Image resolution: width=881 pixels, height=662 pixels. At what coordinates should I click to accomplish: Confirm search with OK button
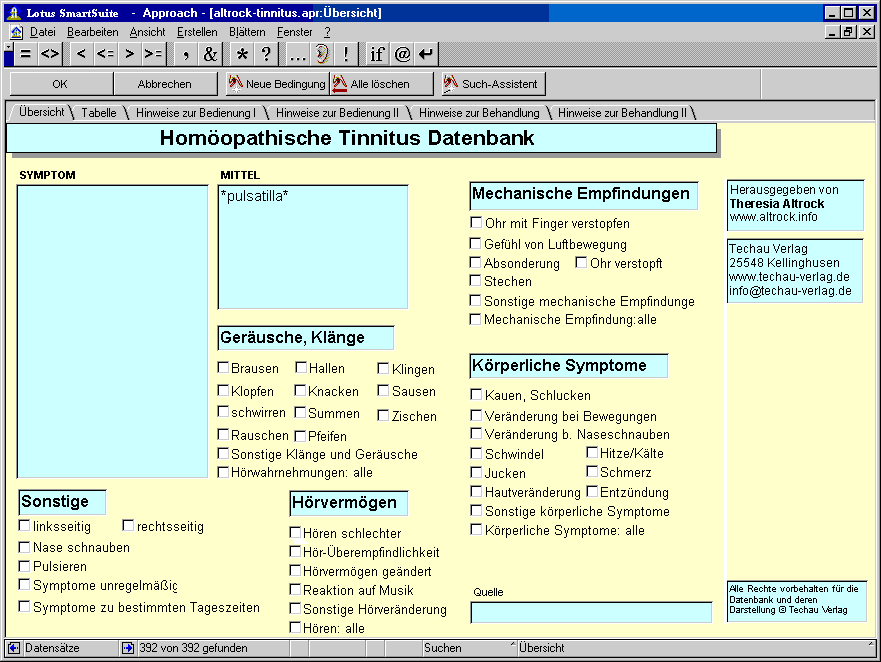pos(60,84)
